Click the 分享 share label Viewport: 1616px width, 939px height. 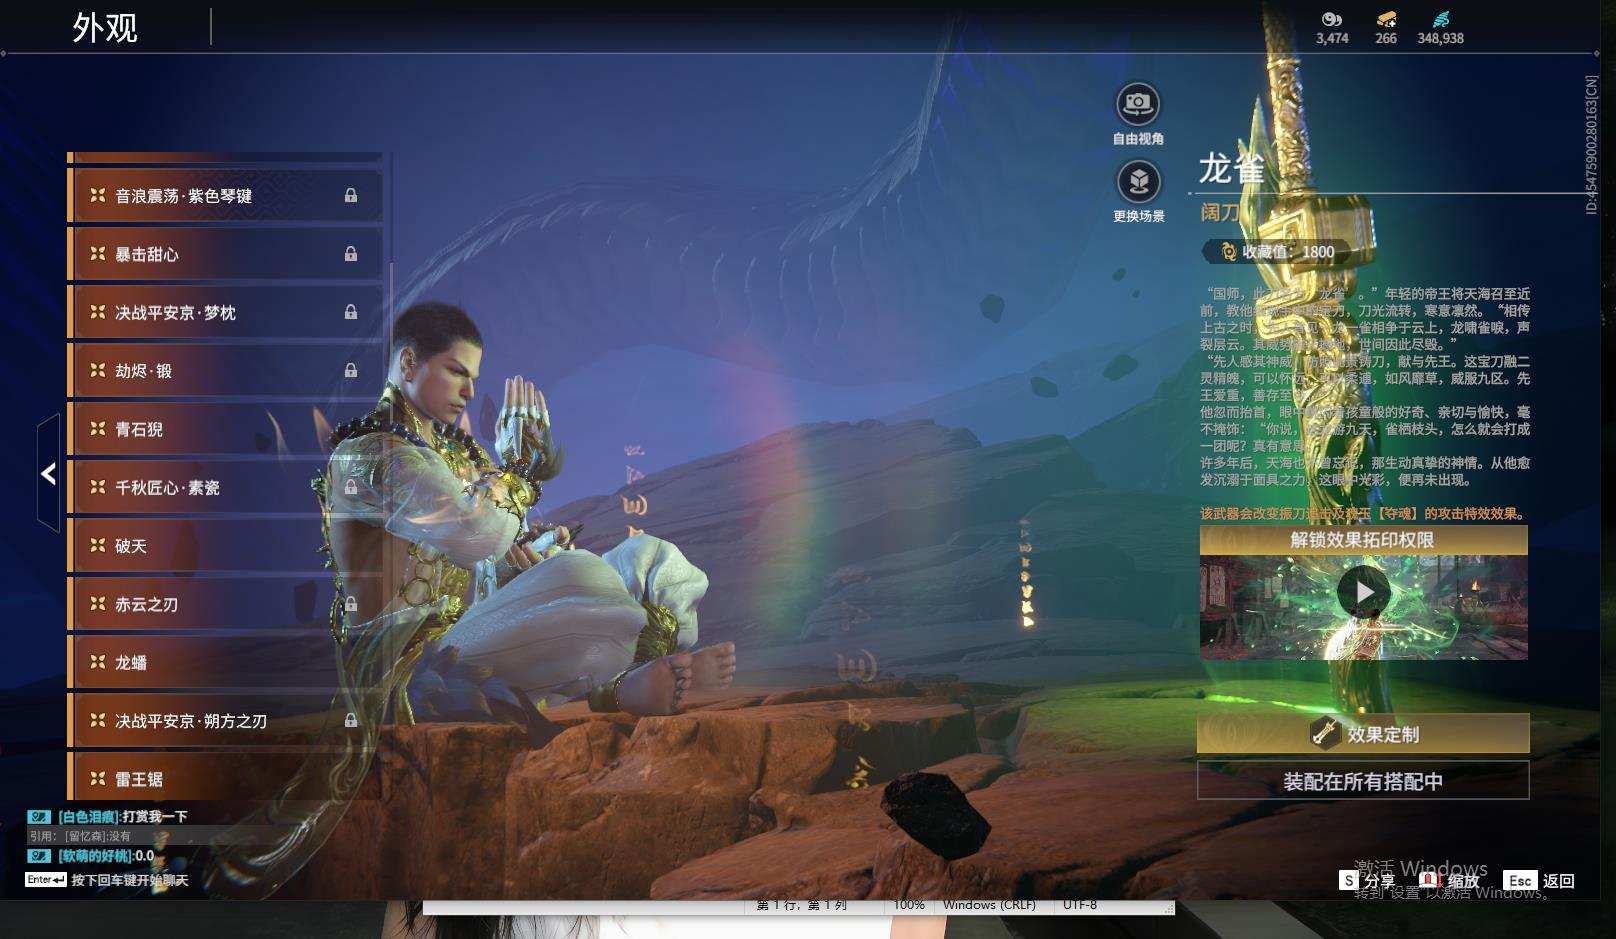[1379, 881]
